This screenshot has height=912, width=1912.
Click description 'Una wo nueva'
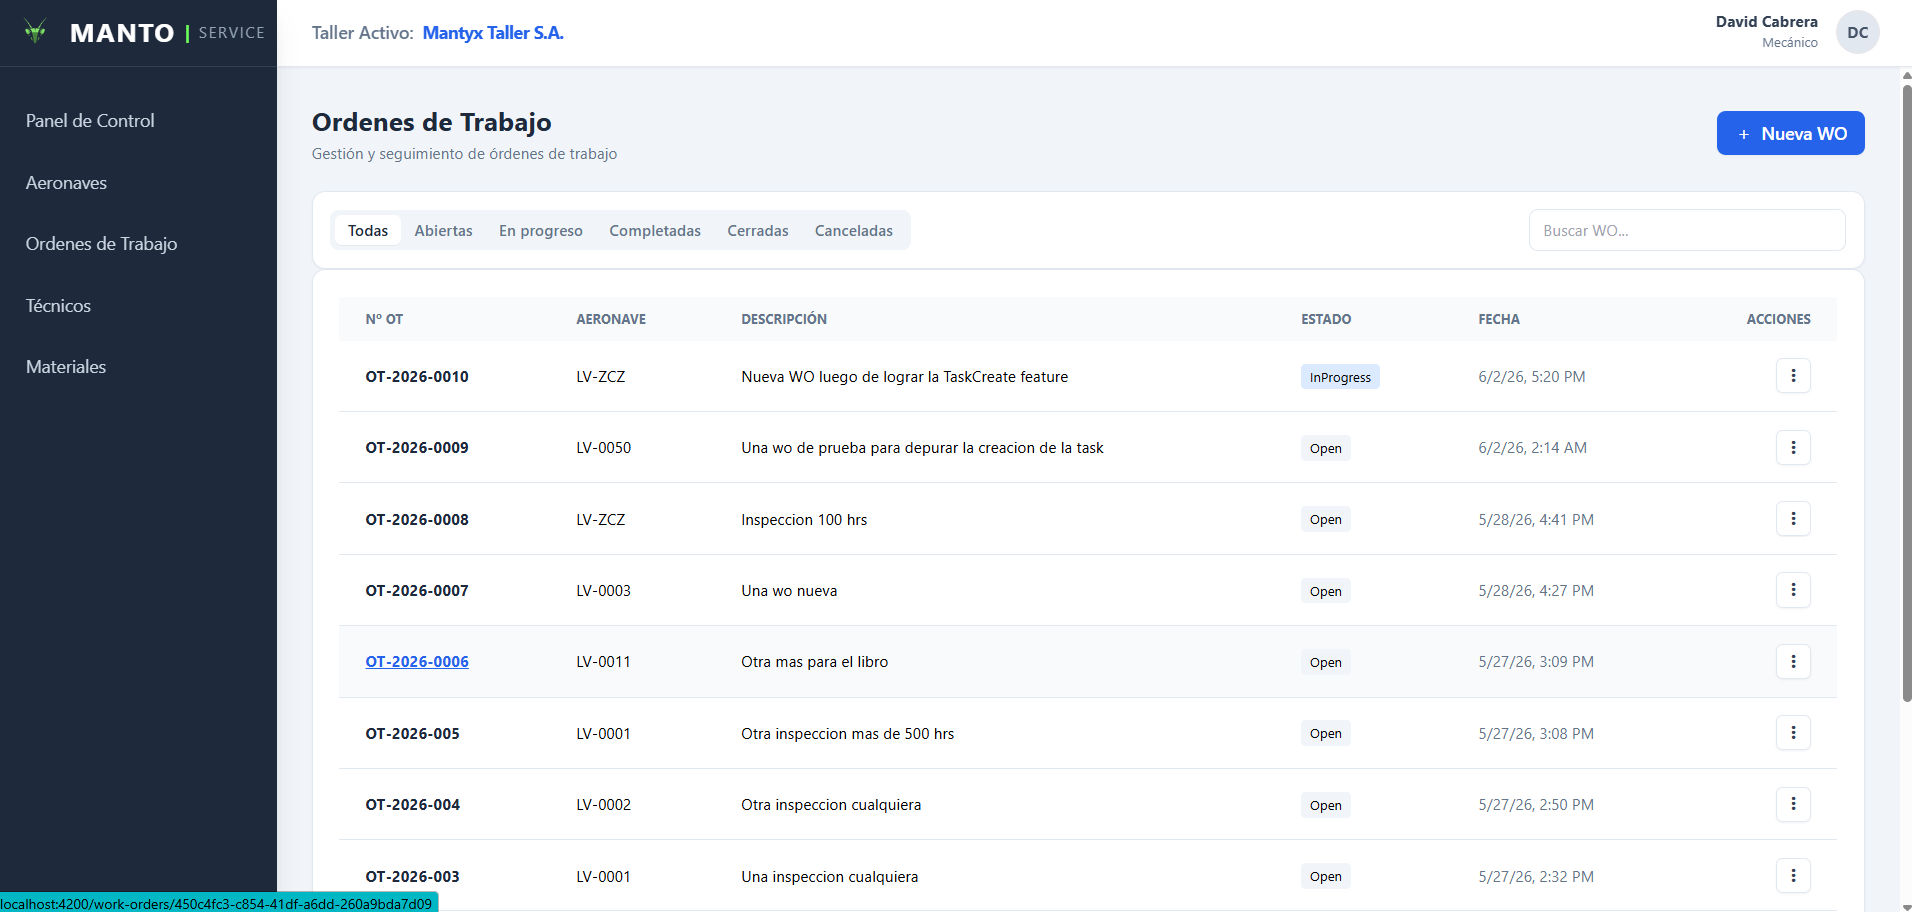pyautogui.click(x=789, y=591)
